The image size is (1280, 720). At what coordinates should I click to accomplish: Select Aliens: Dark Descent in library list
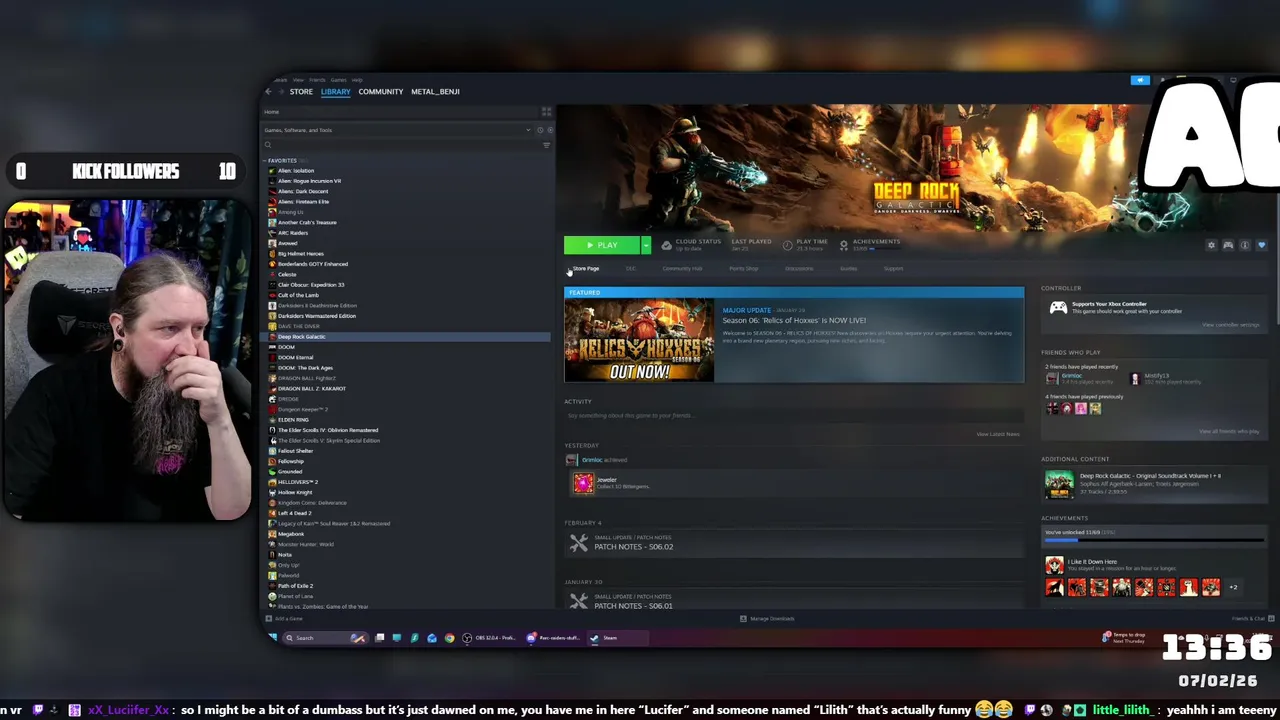tap(303, 191)
